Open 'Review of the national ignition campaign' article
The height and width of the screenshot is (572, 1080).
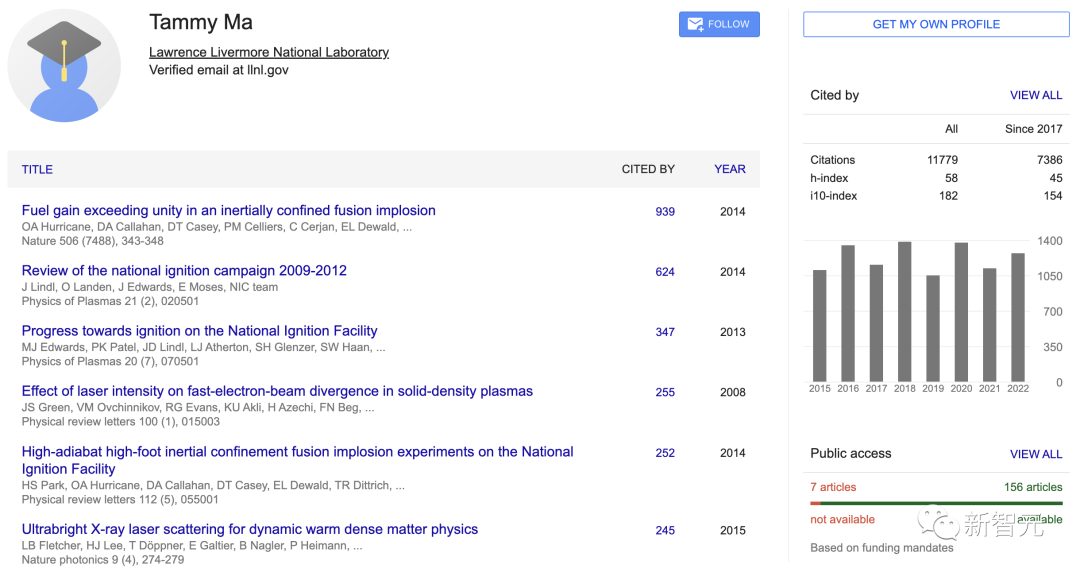[184, 271]
